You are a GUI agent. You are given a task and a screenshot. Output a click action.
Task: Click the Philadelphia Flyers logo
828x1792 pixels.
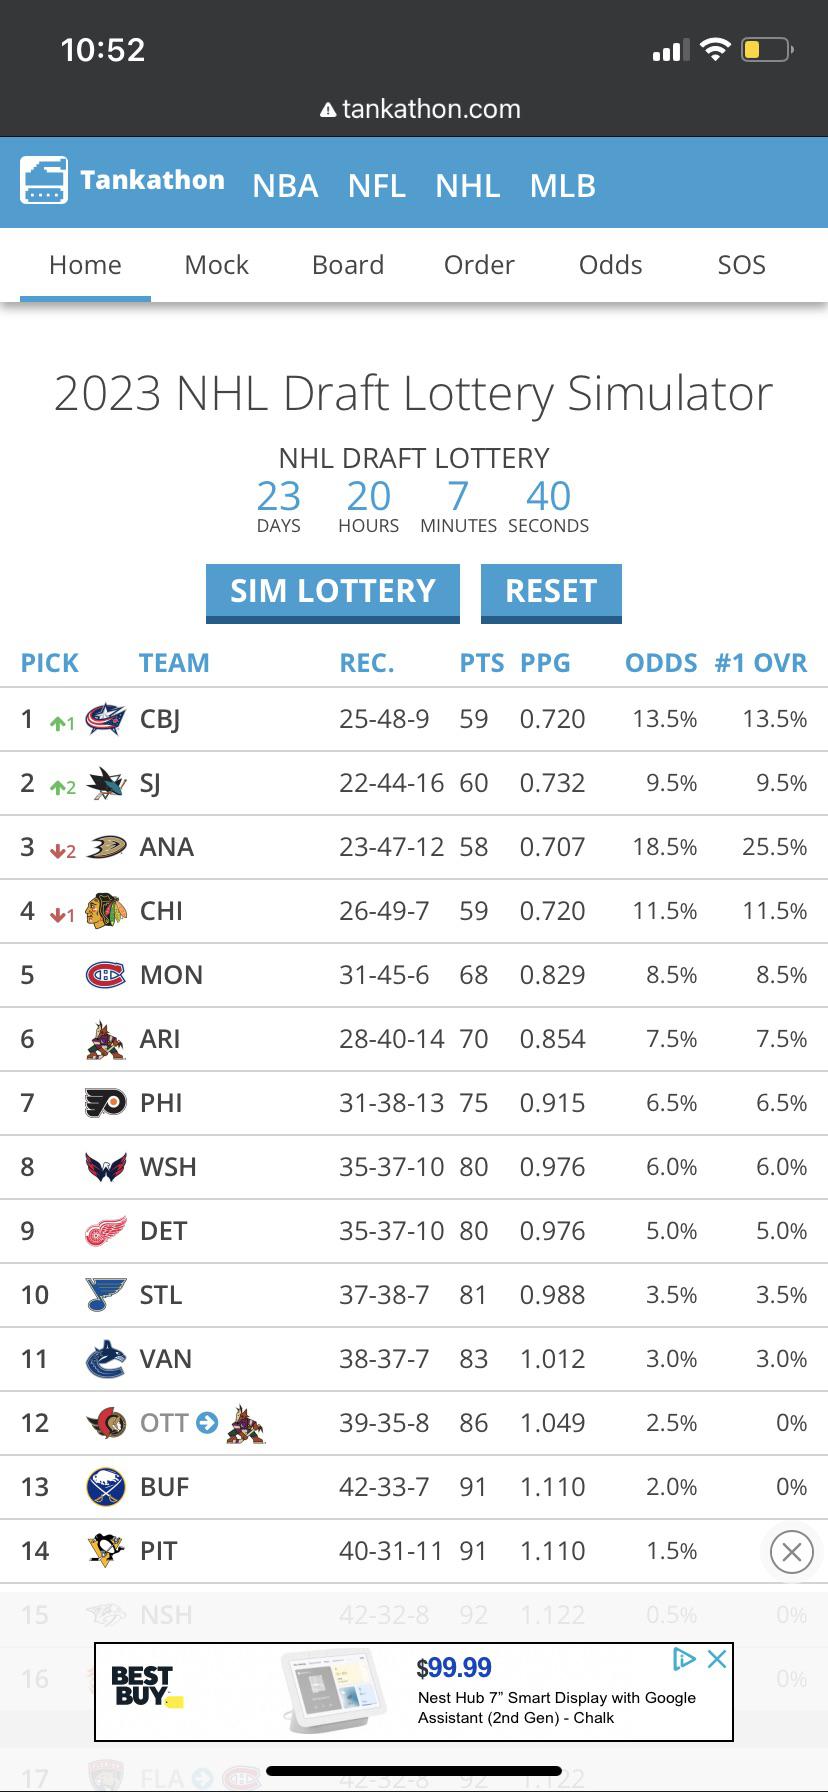(106, 1103)
